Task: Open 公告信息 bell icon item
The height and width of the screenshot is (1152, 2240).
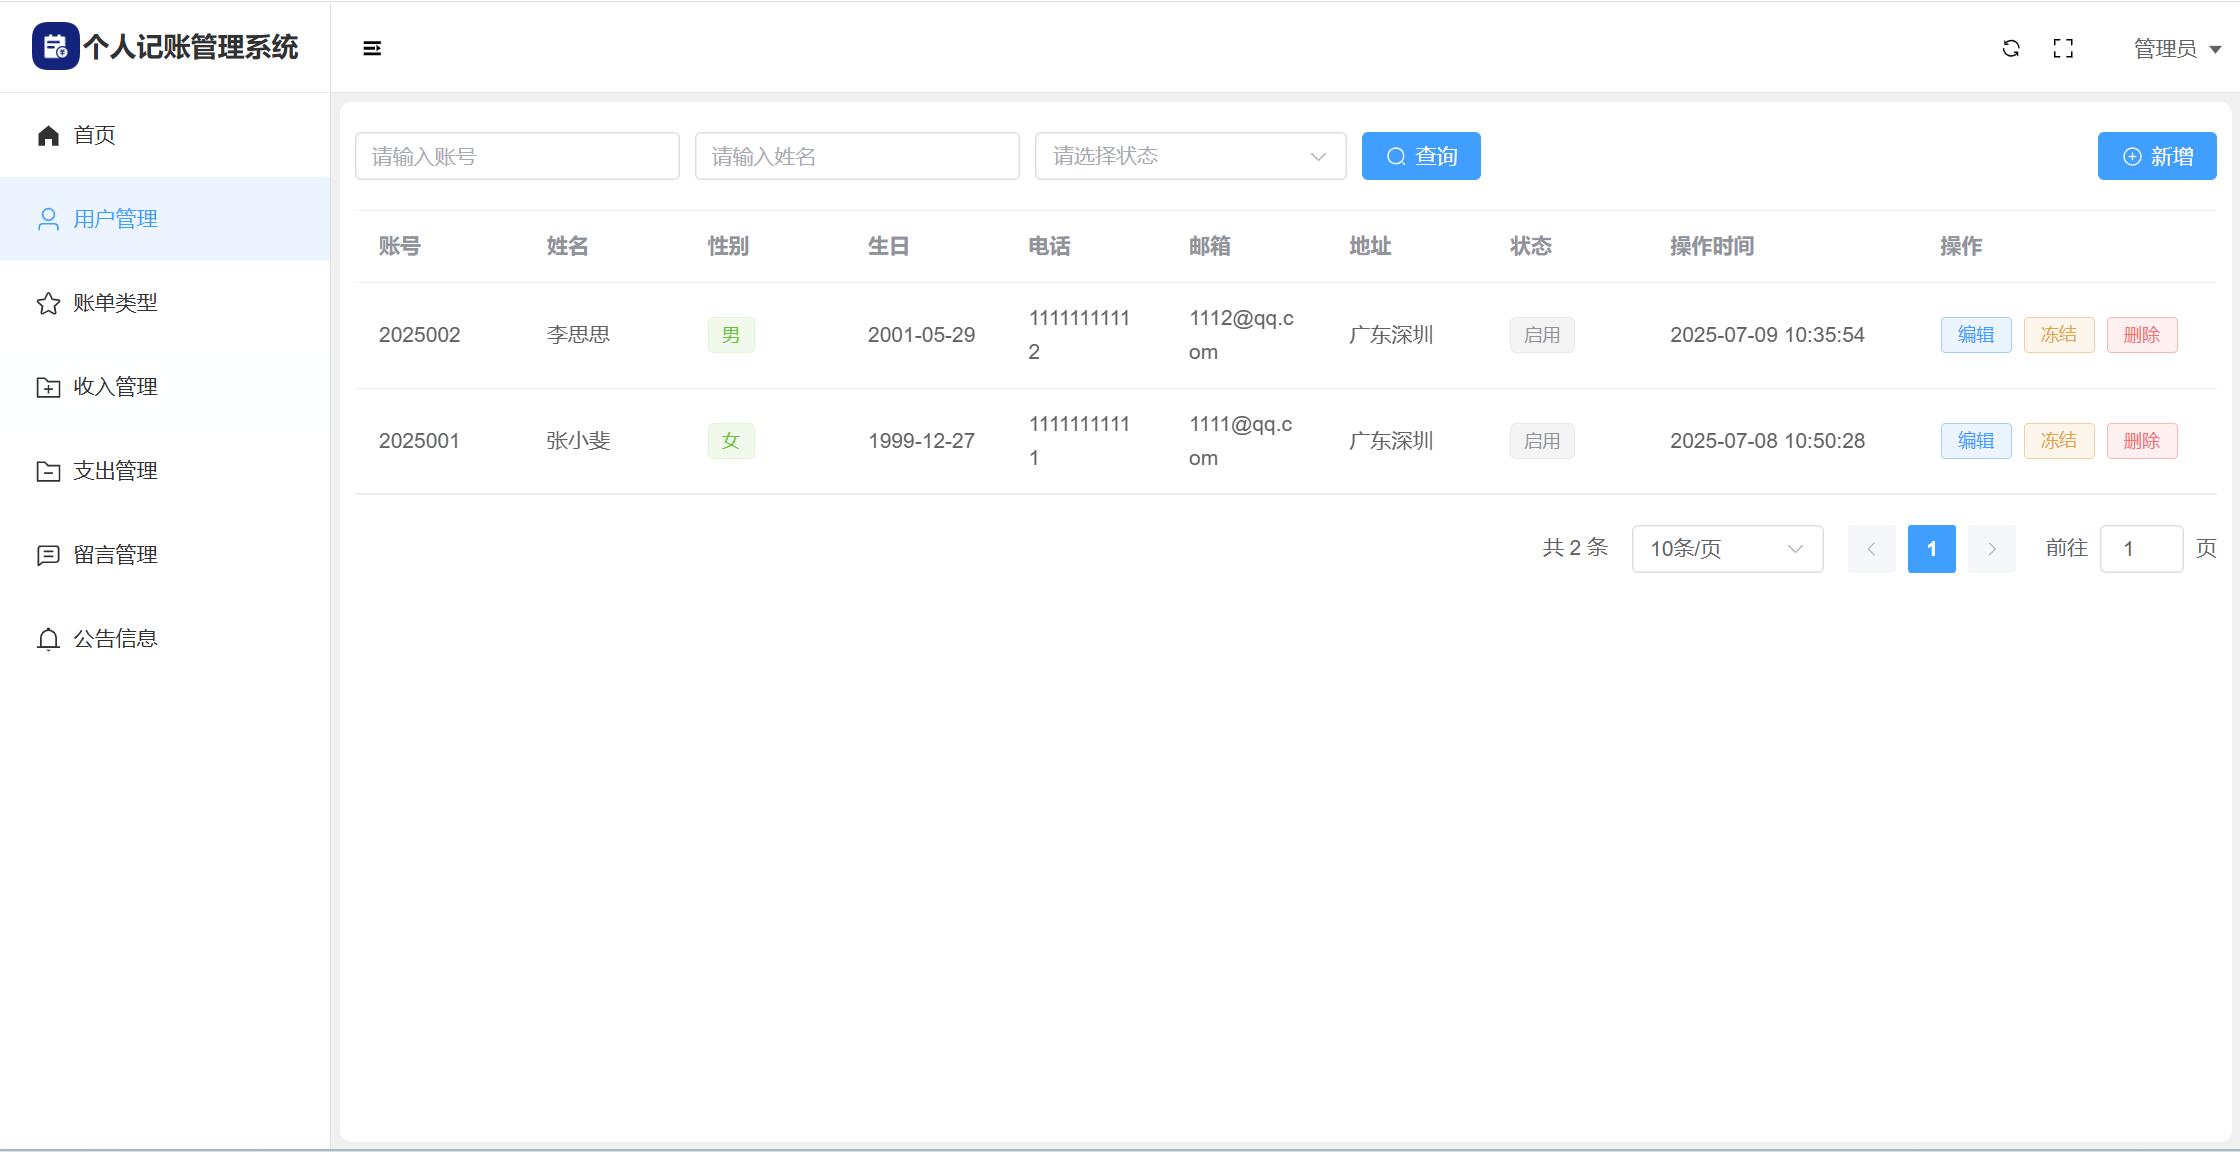Action: pos(114,639)
